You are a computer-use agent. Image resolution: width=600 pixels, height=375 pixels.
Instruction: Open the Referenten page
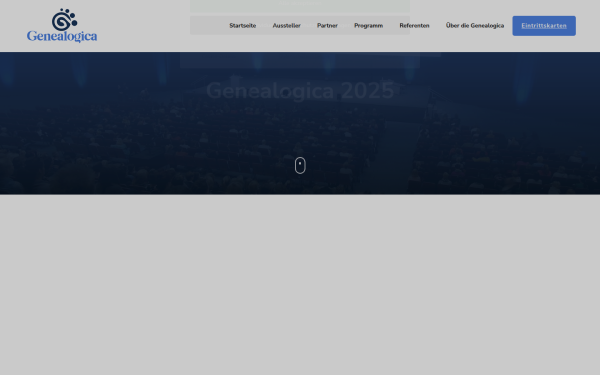[x=414, y=26]
